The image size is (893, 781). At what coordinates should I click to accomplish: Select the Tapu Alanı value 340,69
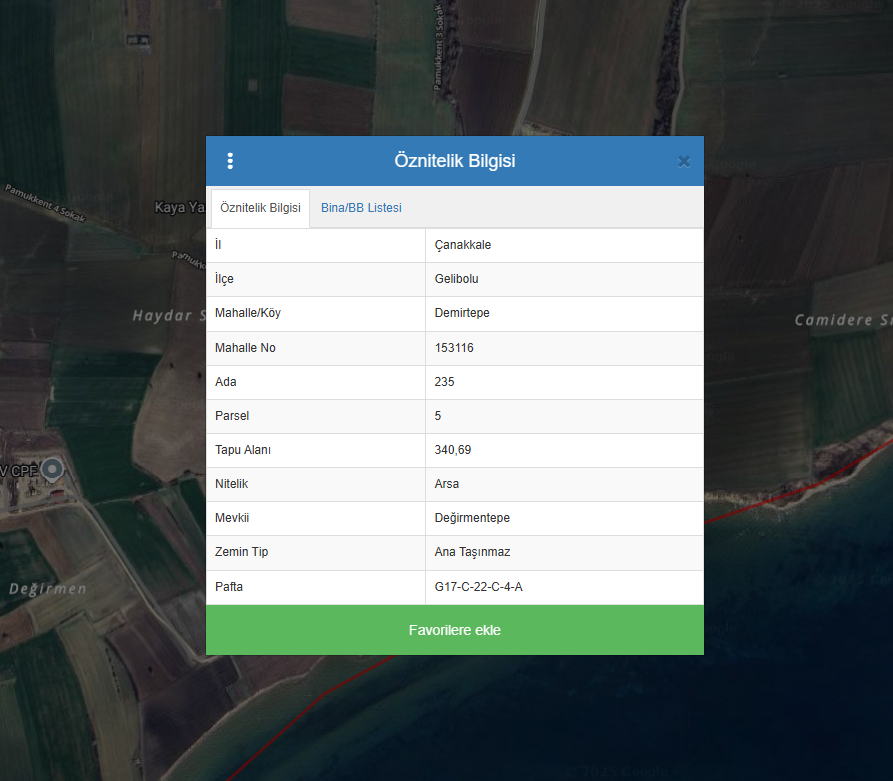tap(453, 450)
